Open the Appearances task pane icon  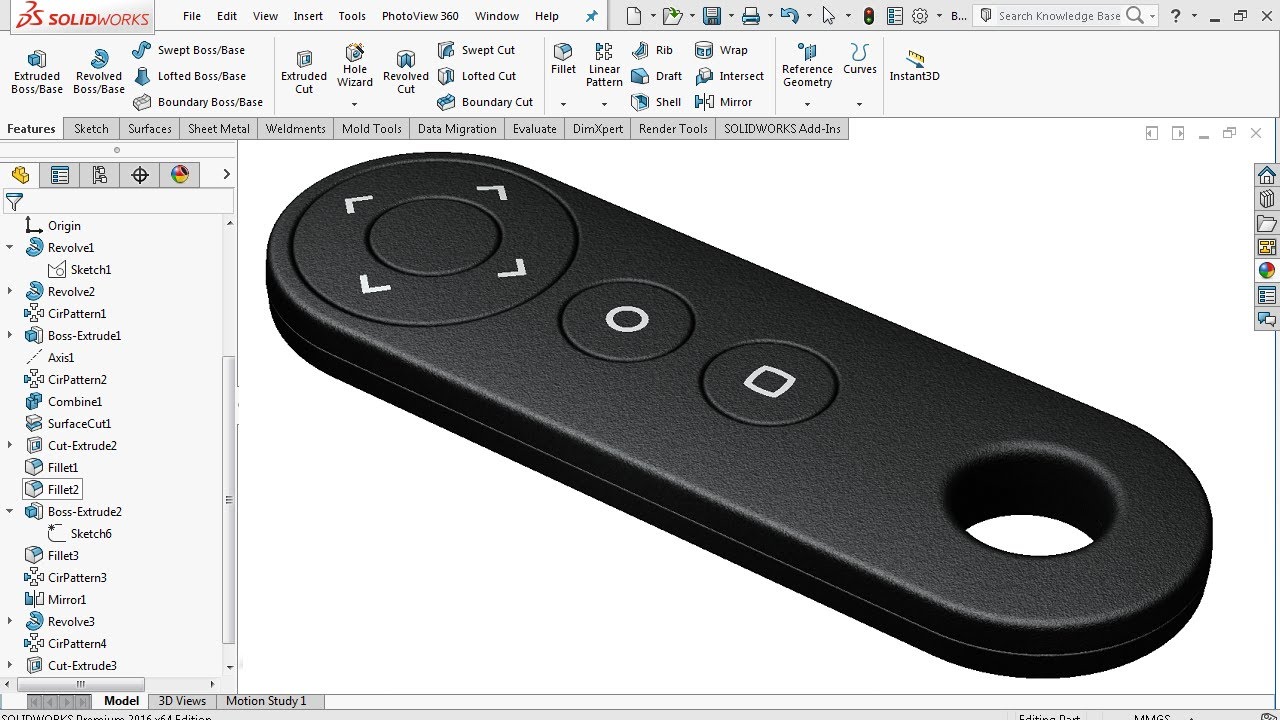[x=1267, y=271]
